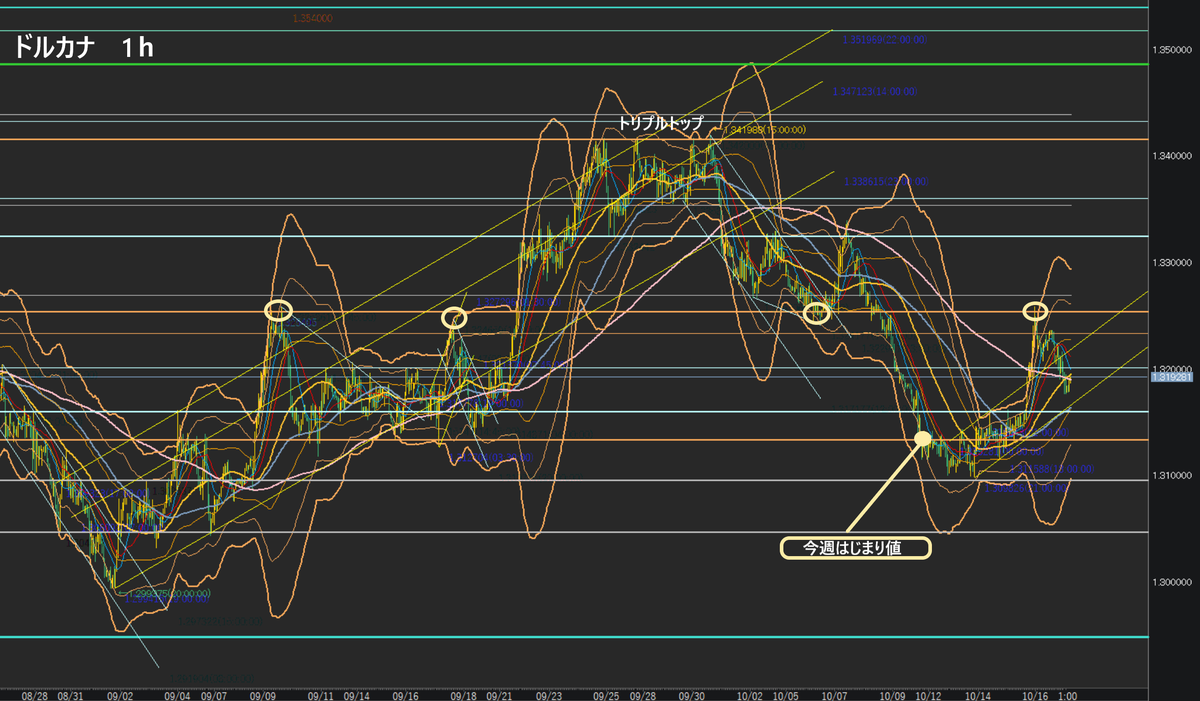The width and height of the screenshot is (1200, 701).
Task: Click the 08/31 date on time axis
Action: (70, 694)
